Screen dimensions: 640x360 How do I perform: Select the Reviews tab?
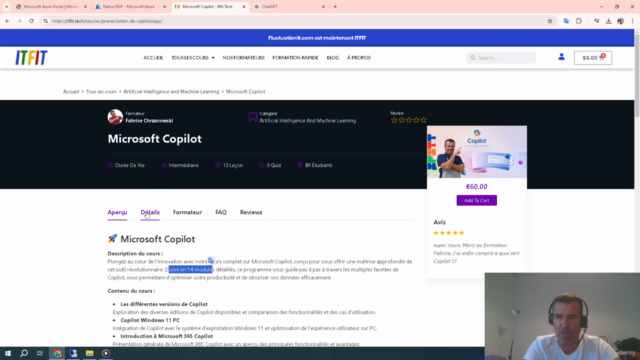(251, 212)
